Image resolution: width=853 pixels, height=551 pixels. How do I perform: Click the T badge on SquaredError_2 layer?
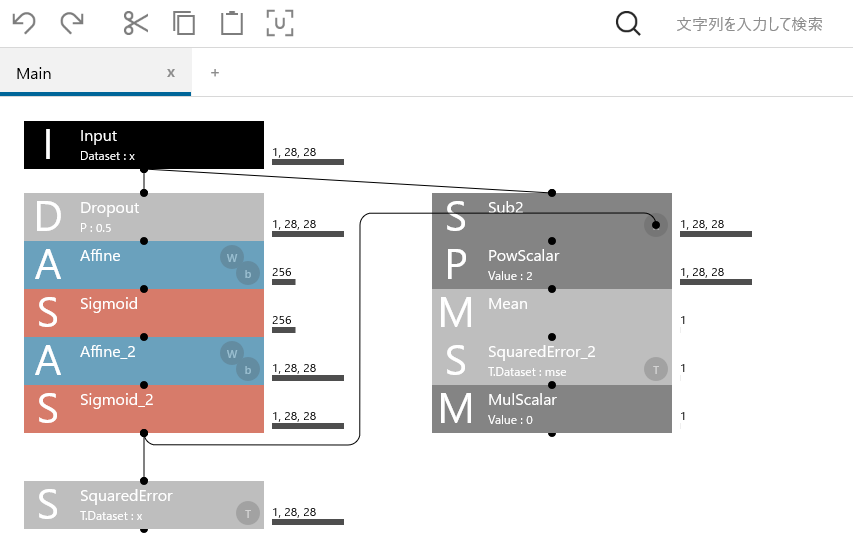coord(655,370)
